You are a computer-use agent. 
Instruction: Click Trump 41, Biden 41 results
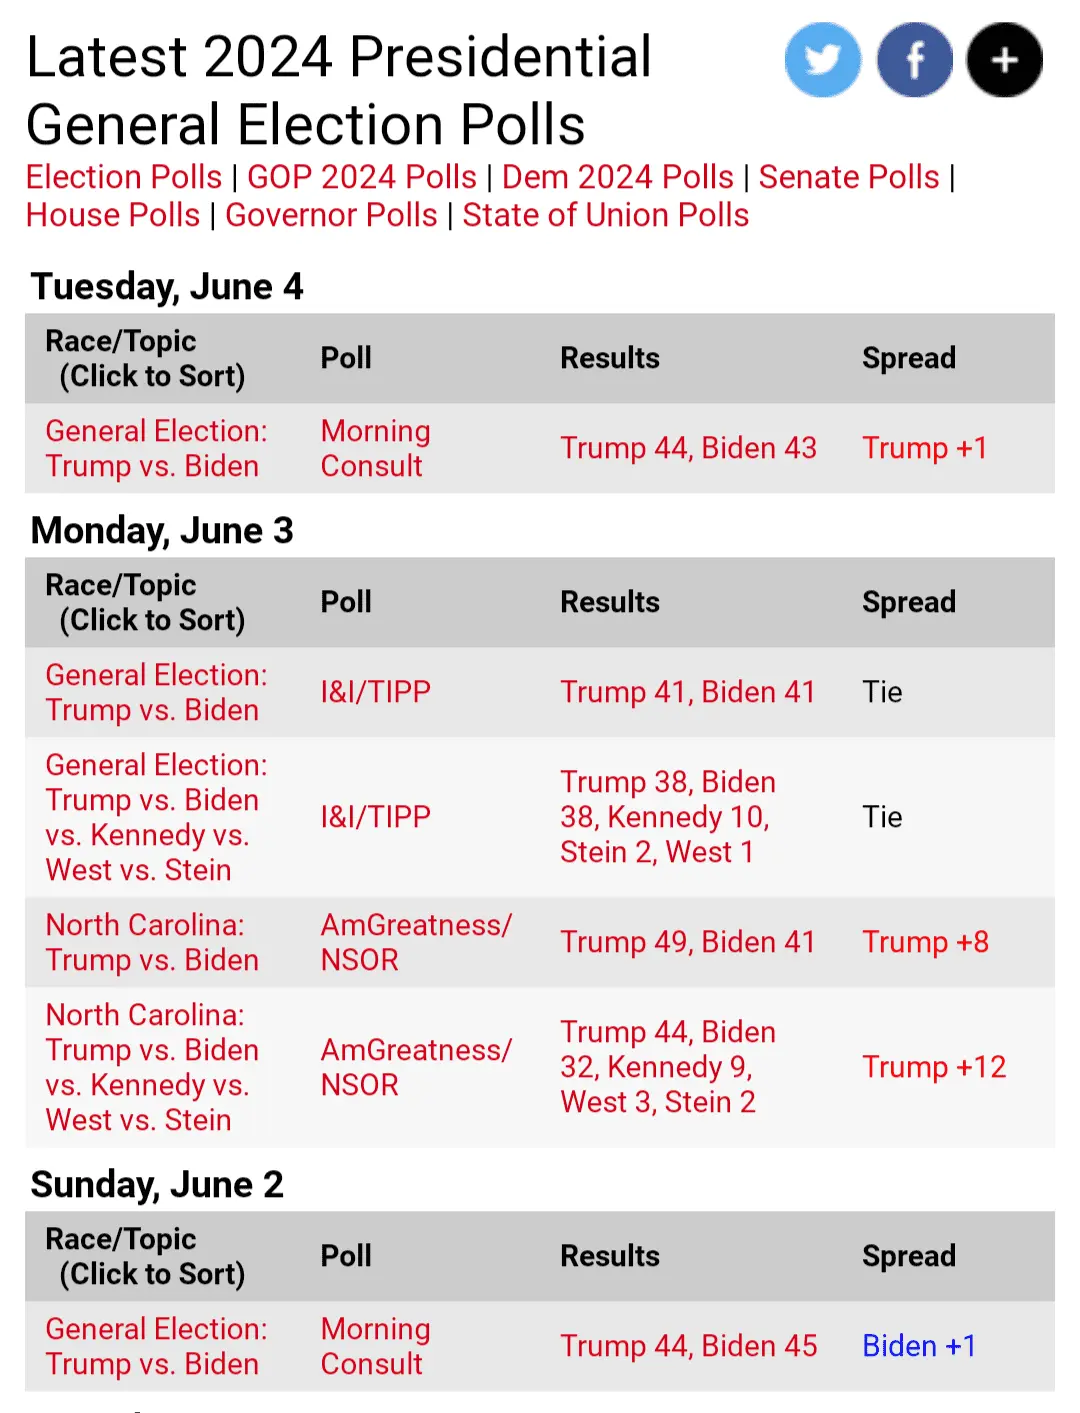pos(687,692)
